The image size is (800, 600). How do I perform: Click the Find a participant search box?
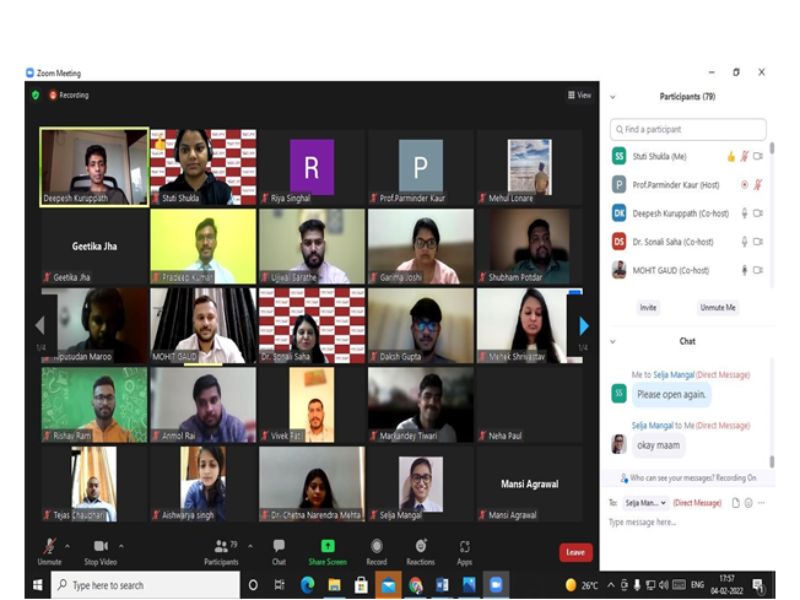click(x=688, y=130)
